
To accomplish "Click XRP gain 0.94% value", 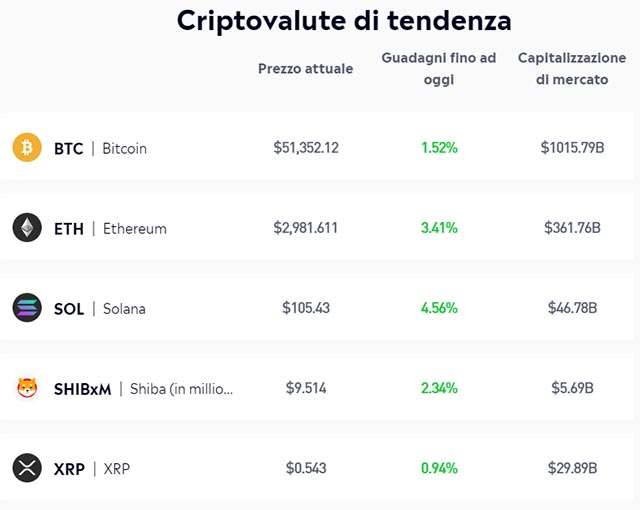I will click(x=439, y=468).
